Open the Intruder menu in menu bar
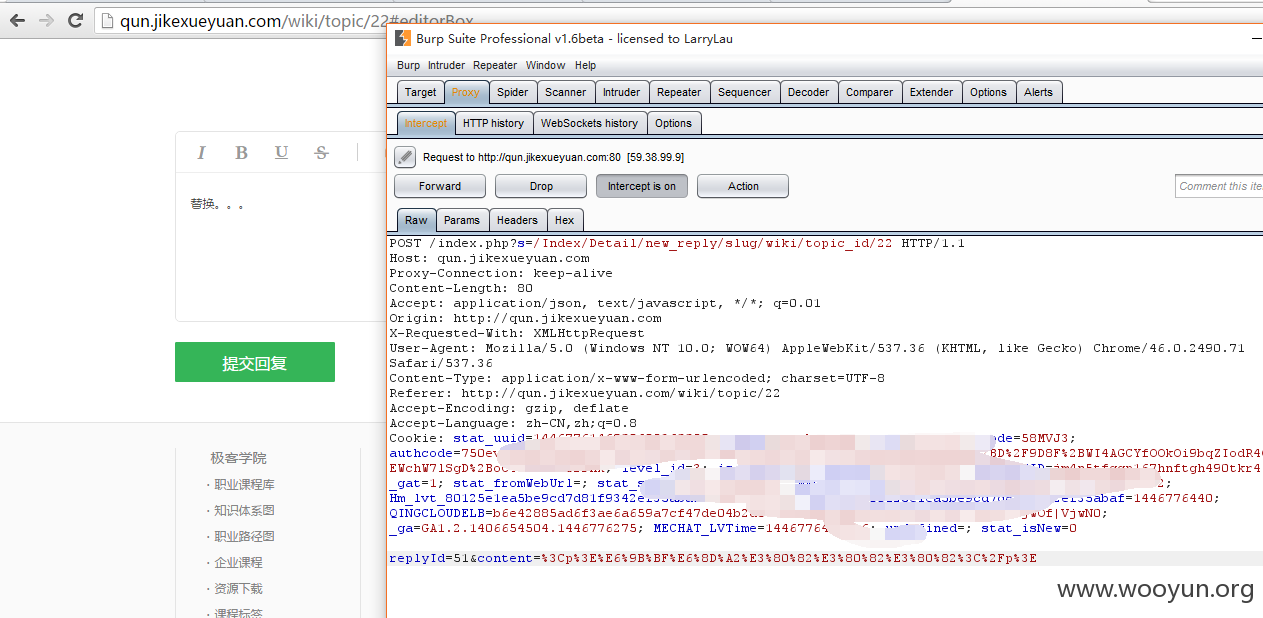This screenshot has height=618, width=1263. click(x=446, y=65)
